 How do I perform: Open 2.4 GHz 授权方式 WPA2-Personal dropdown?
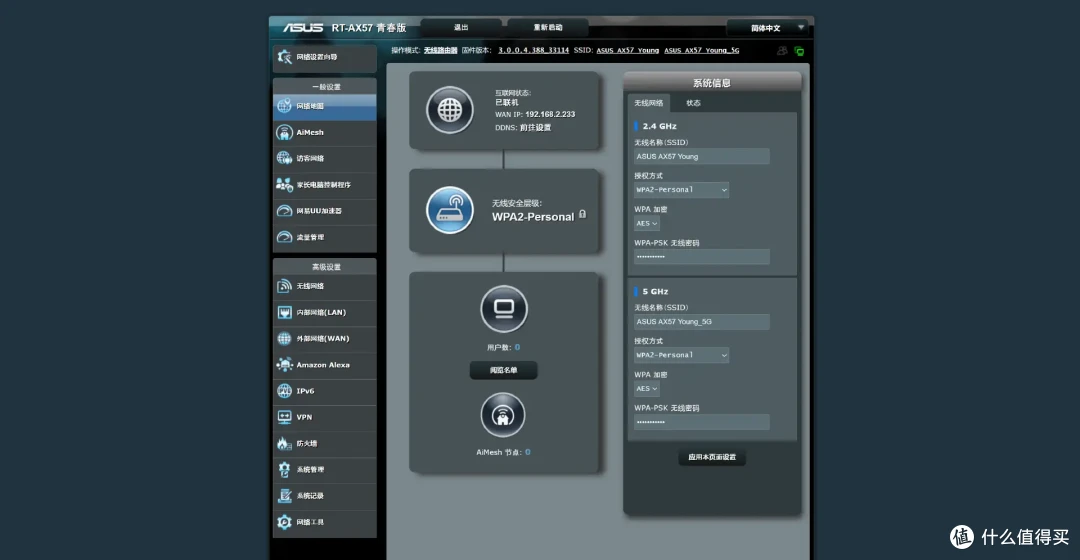[681, 189]
